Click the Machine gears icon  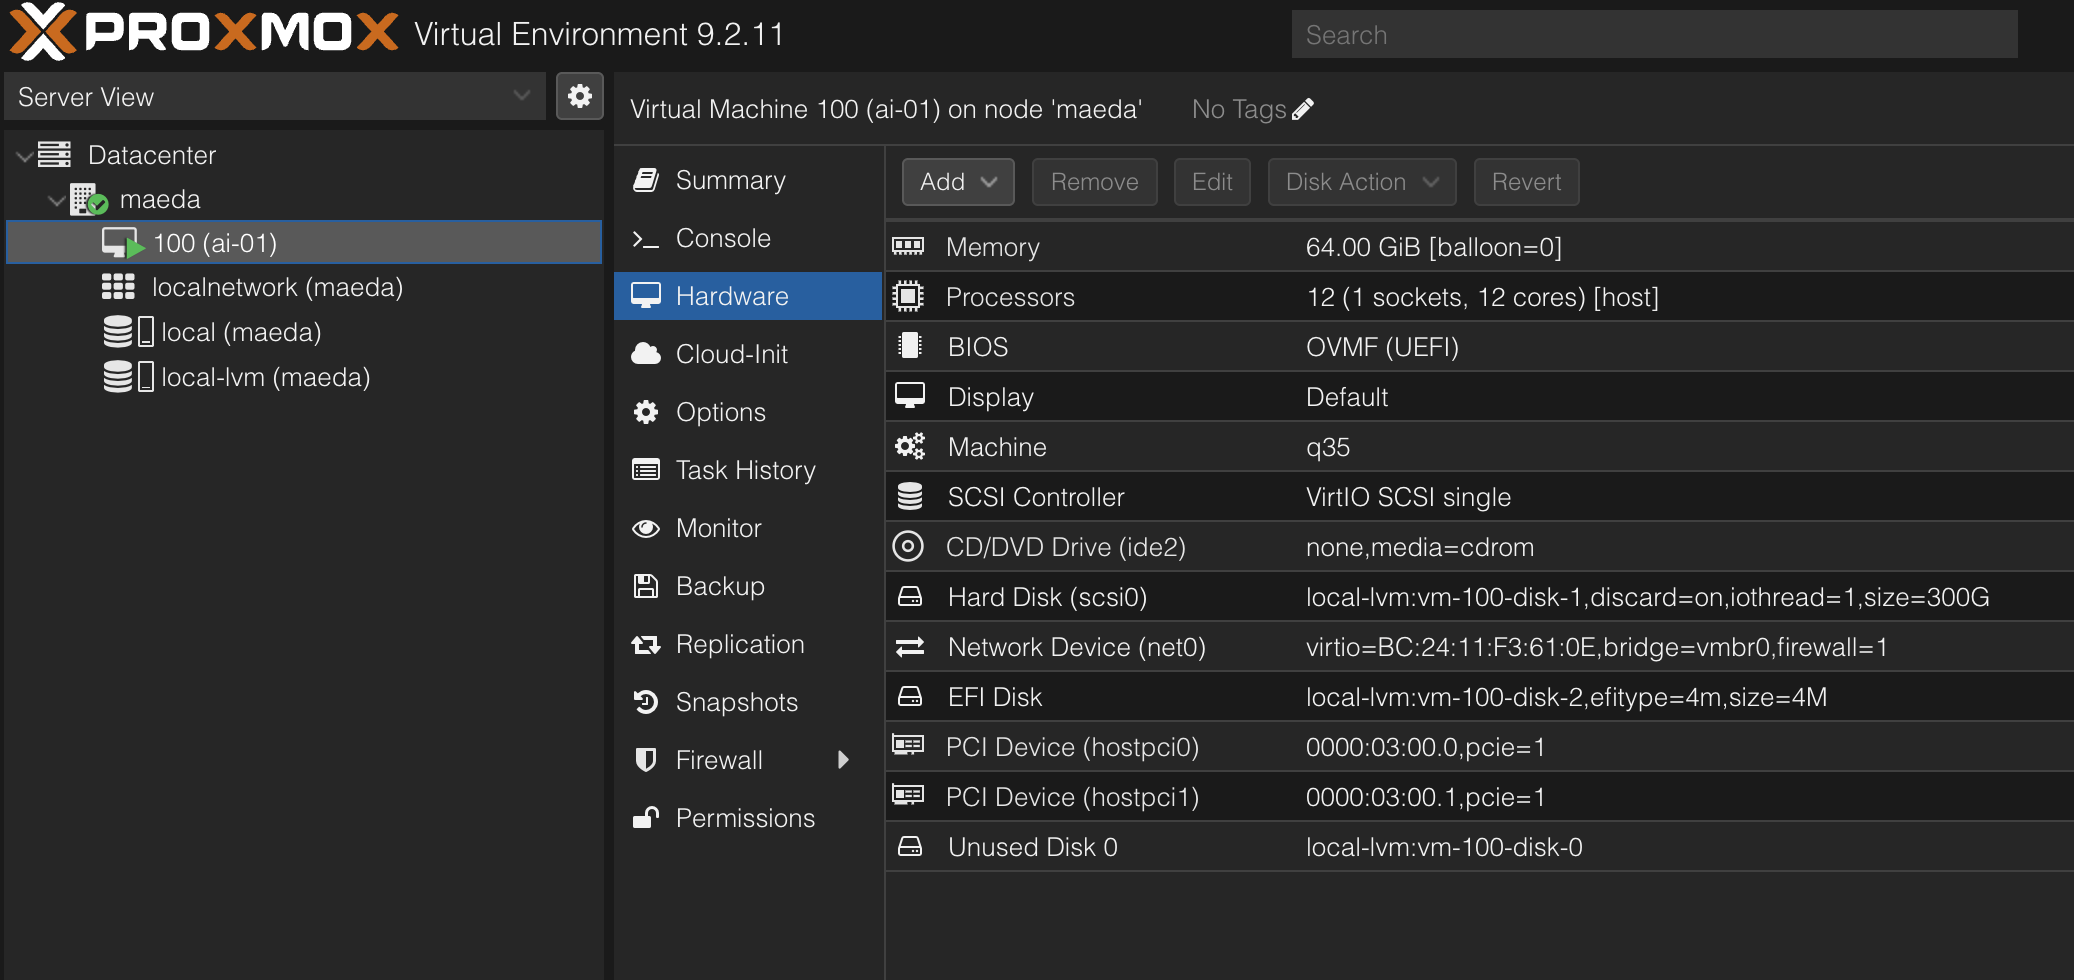coord(909,446)
